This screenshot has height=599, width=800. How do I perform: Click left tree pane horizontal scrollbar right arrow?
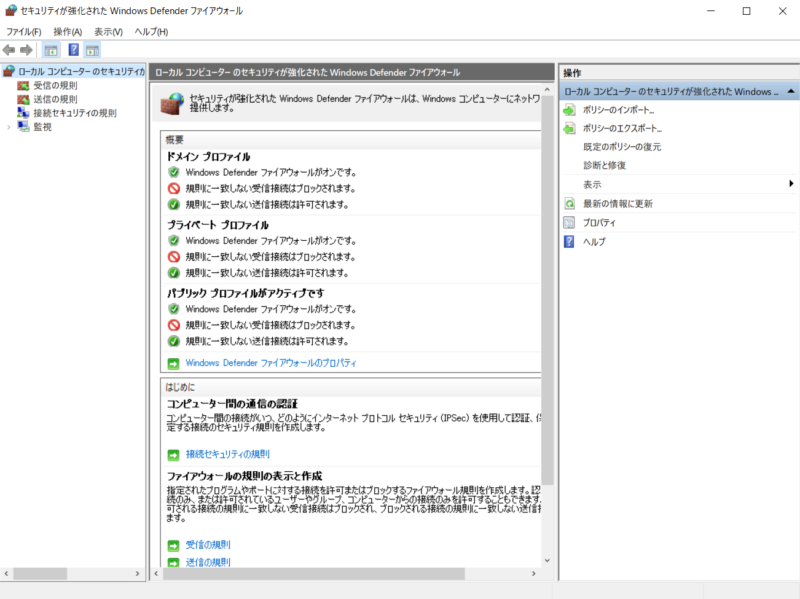(x=137, y=573)
